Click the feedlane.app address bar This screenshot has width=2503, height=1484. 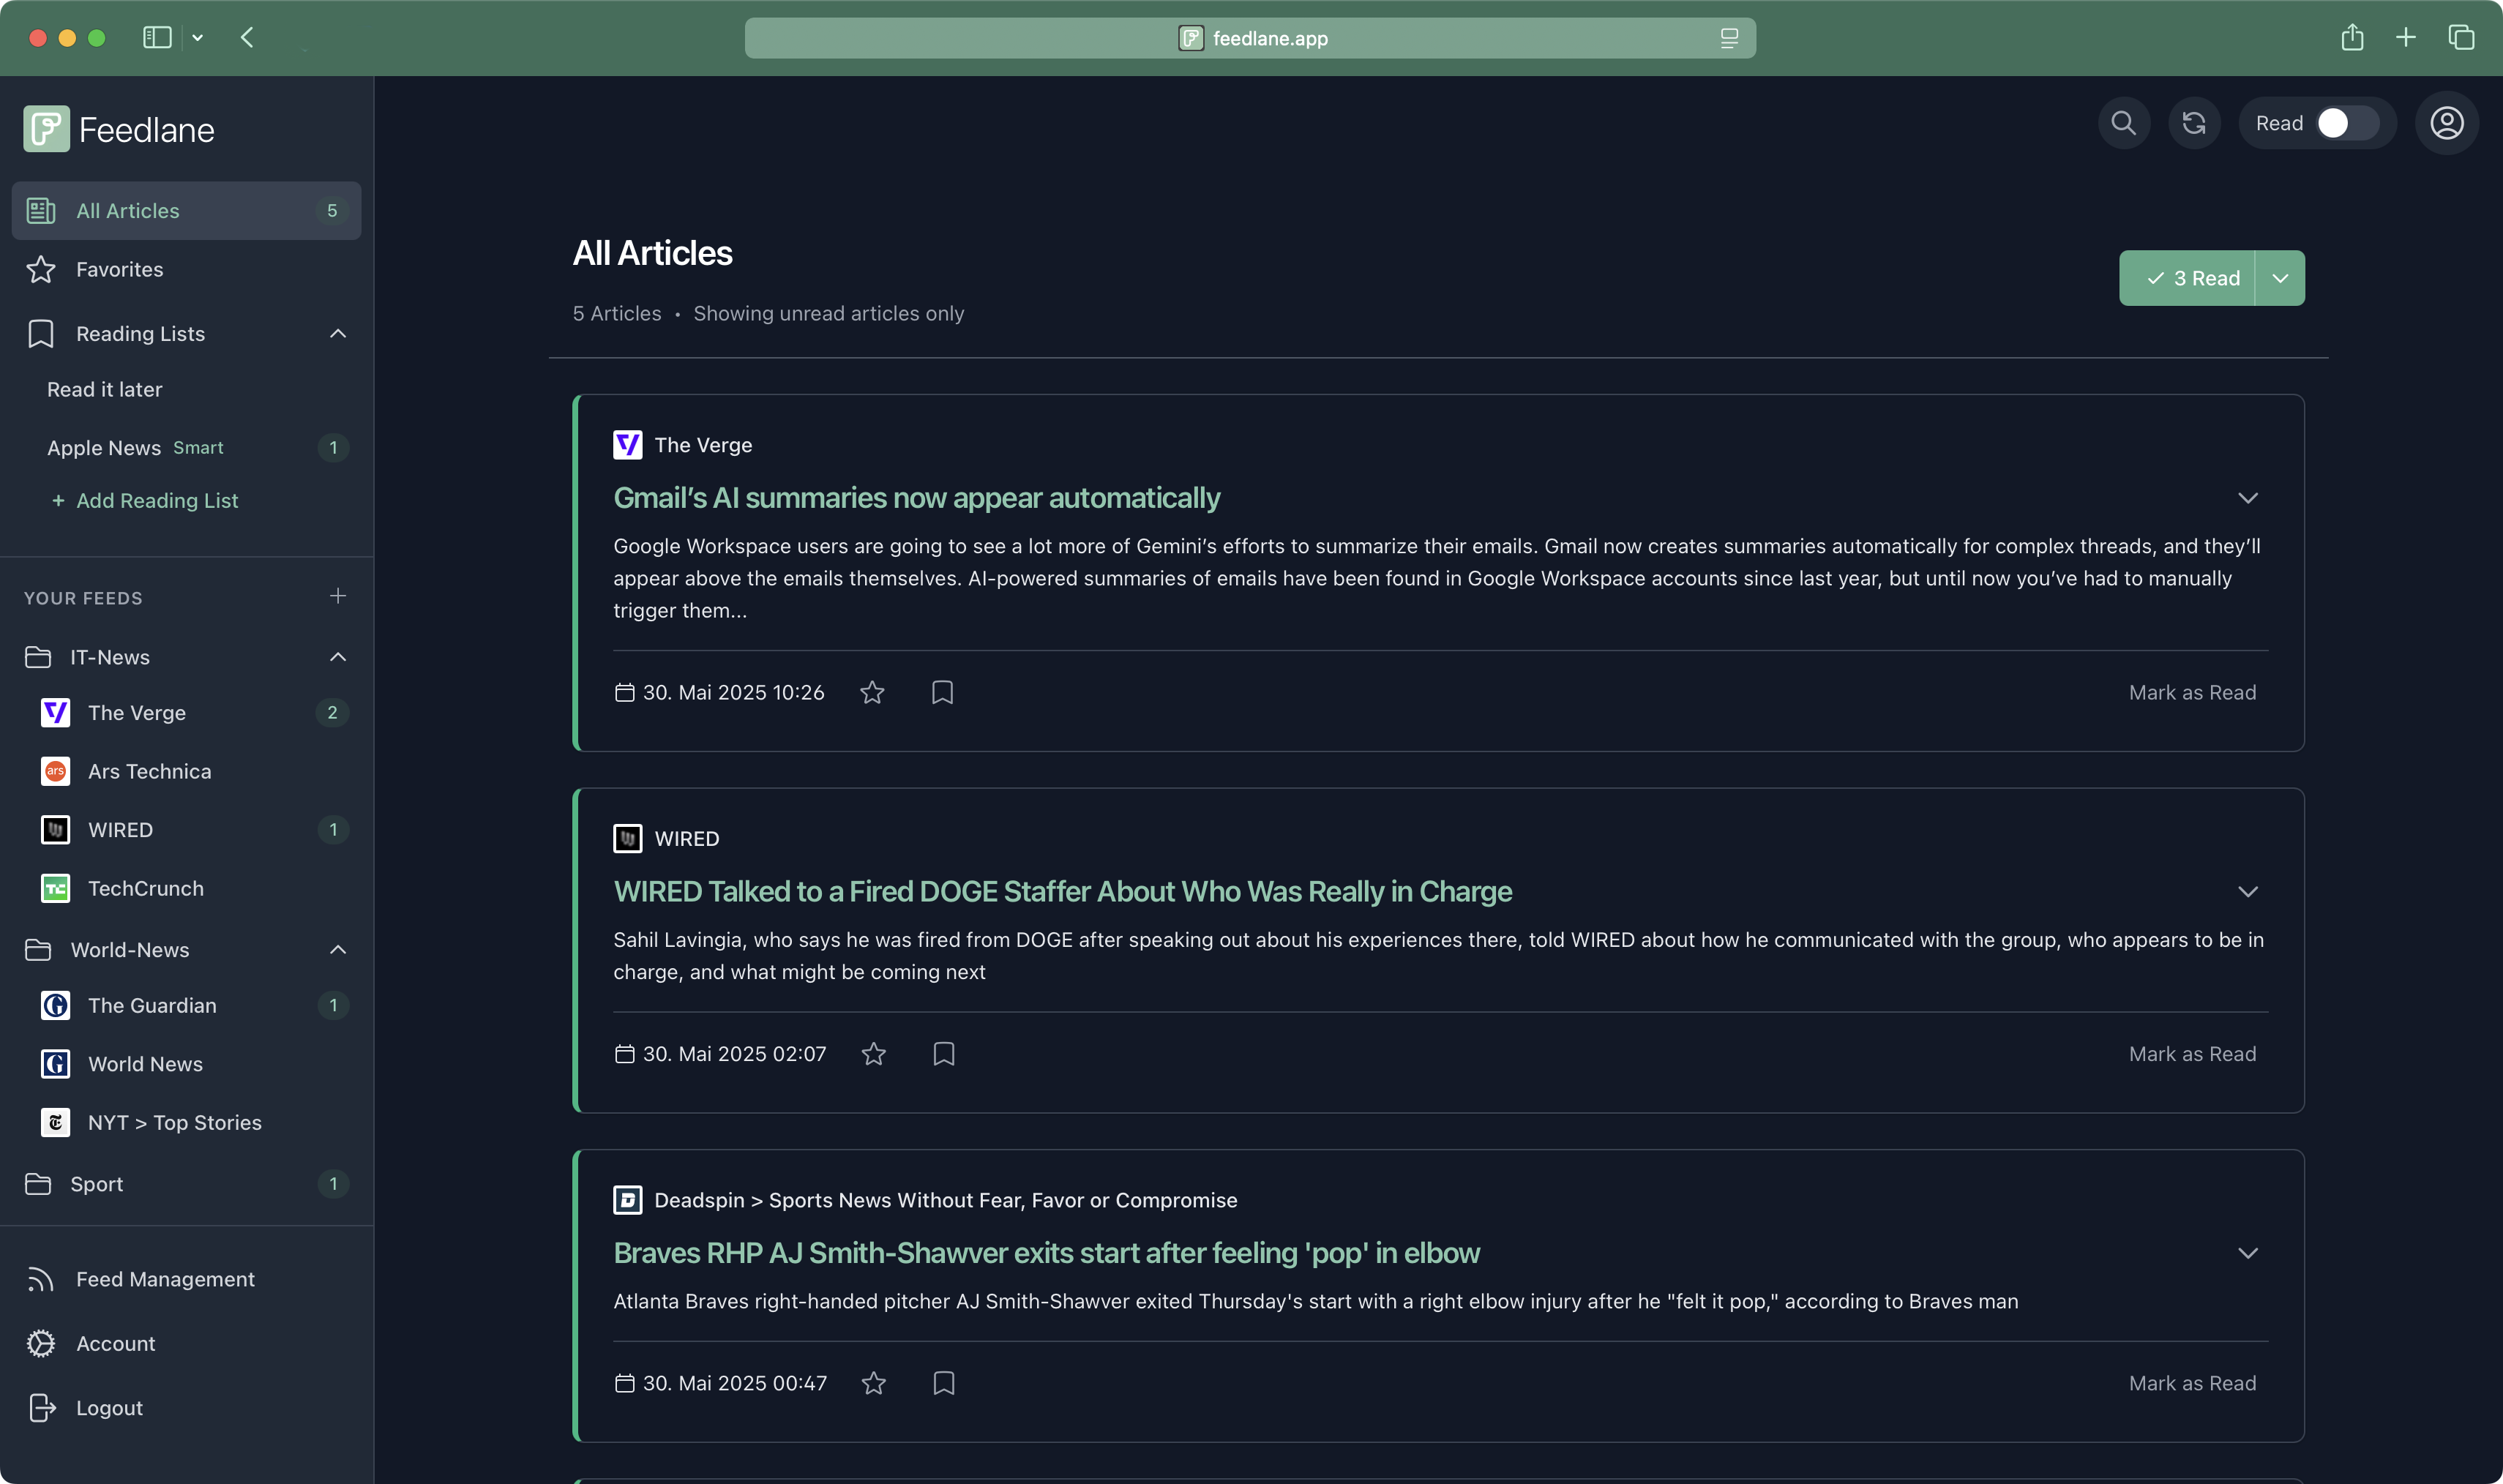click(x=1250, y=38)
